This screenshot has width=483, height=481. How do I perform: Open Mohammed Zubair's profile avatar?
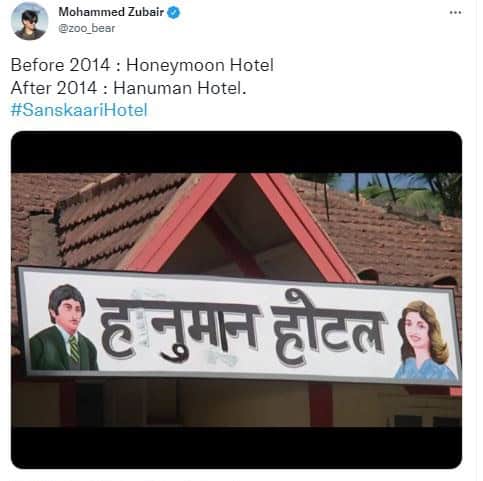pos(29,22)
